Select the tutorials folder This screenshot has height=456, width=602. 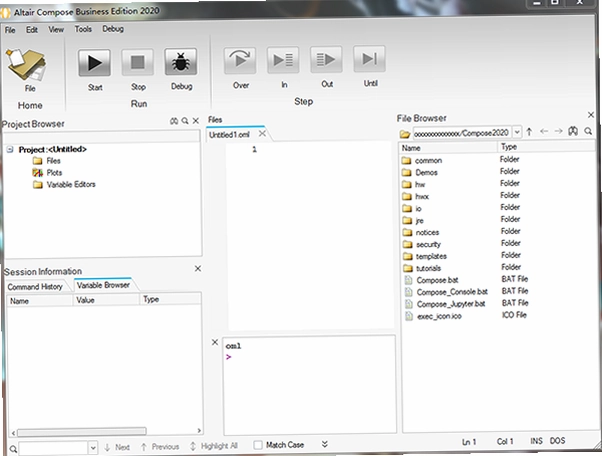(x=428, y=268)
